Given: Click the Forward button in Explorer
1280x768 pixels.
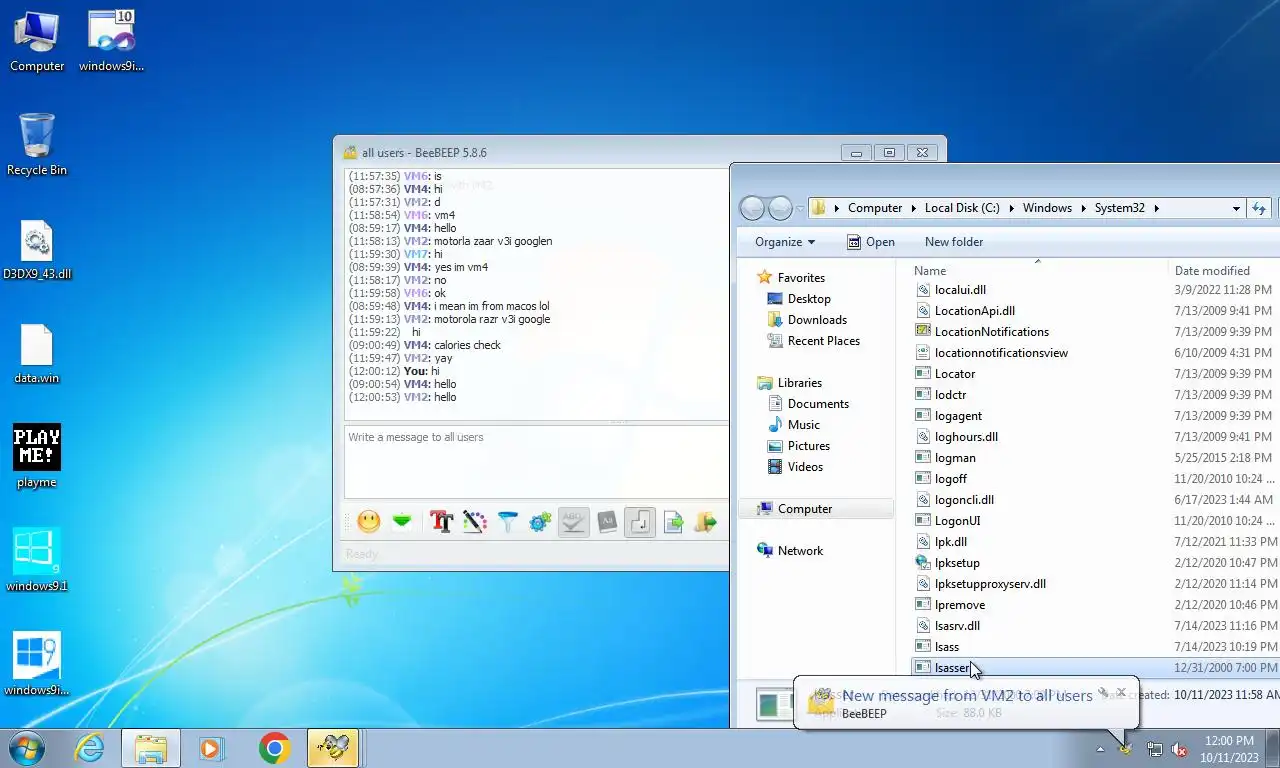Looking at the screenshot, I should point(780,208).
